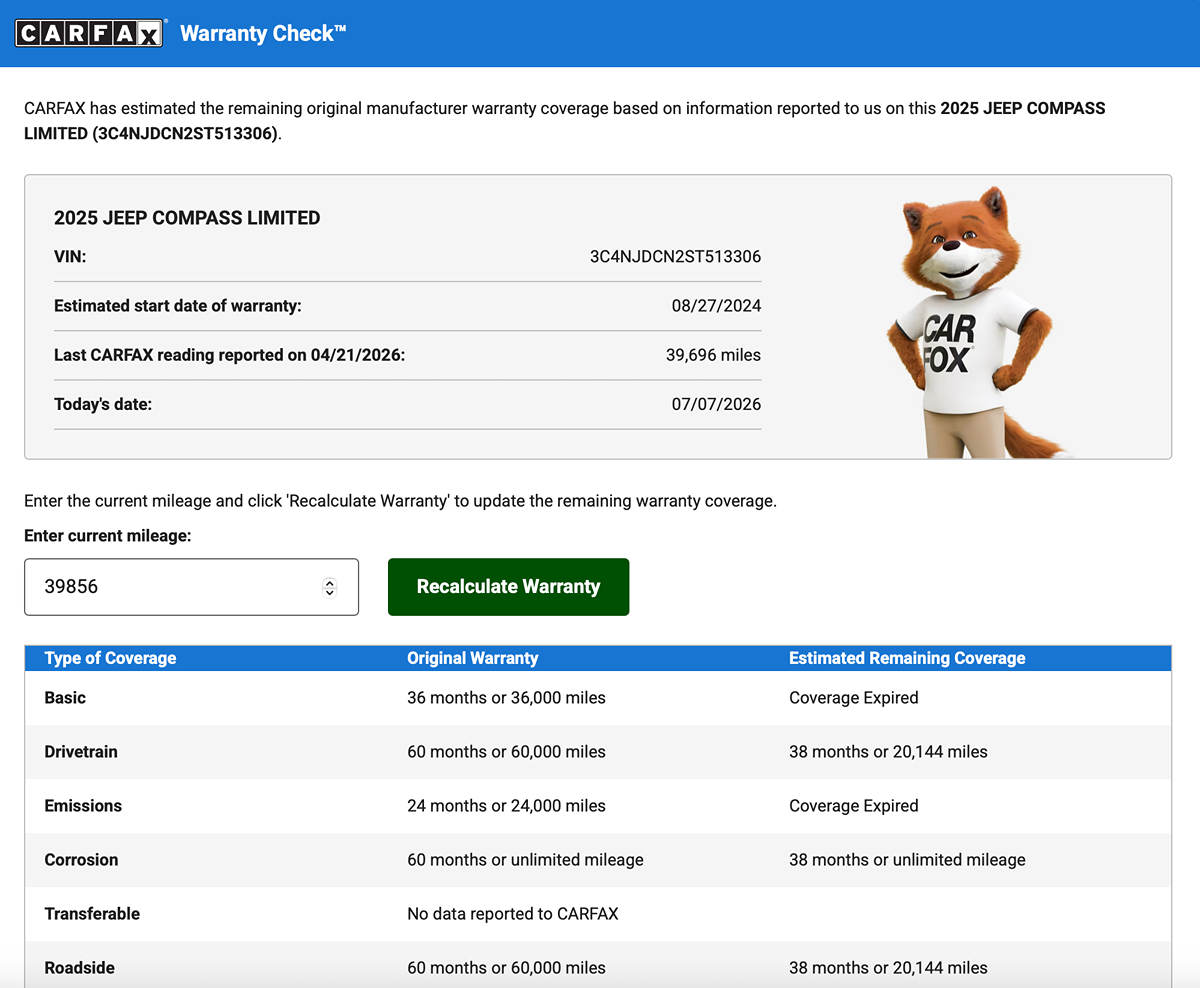Click the Transferable coverage row label
The height and width of the screenshot is (988, 1200).
92,914
